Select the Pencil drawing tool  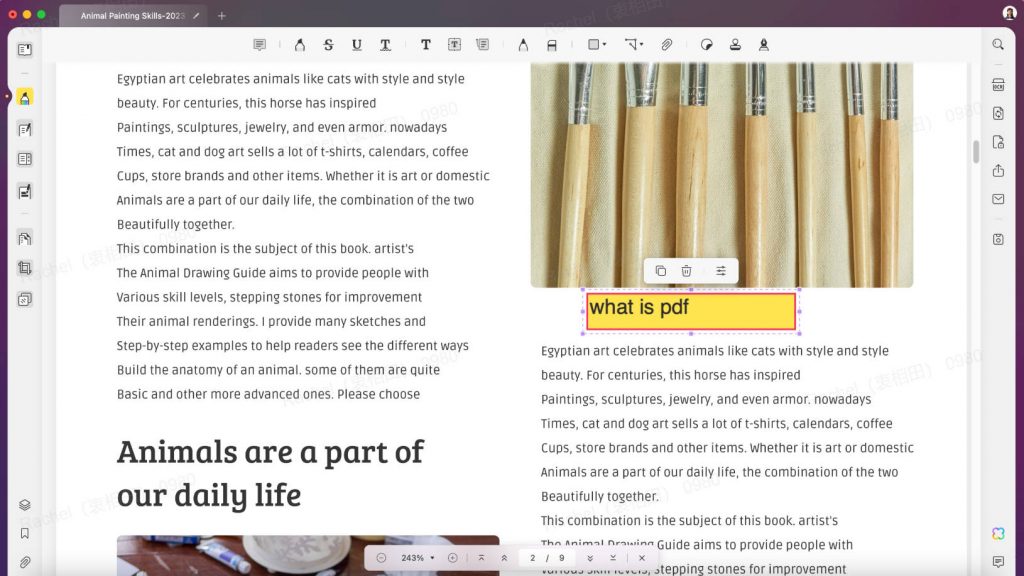click(x=523, y=44)
